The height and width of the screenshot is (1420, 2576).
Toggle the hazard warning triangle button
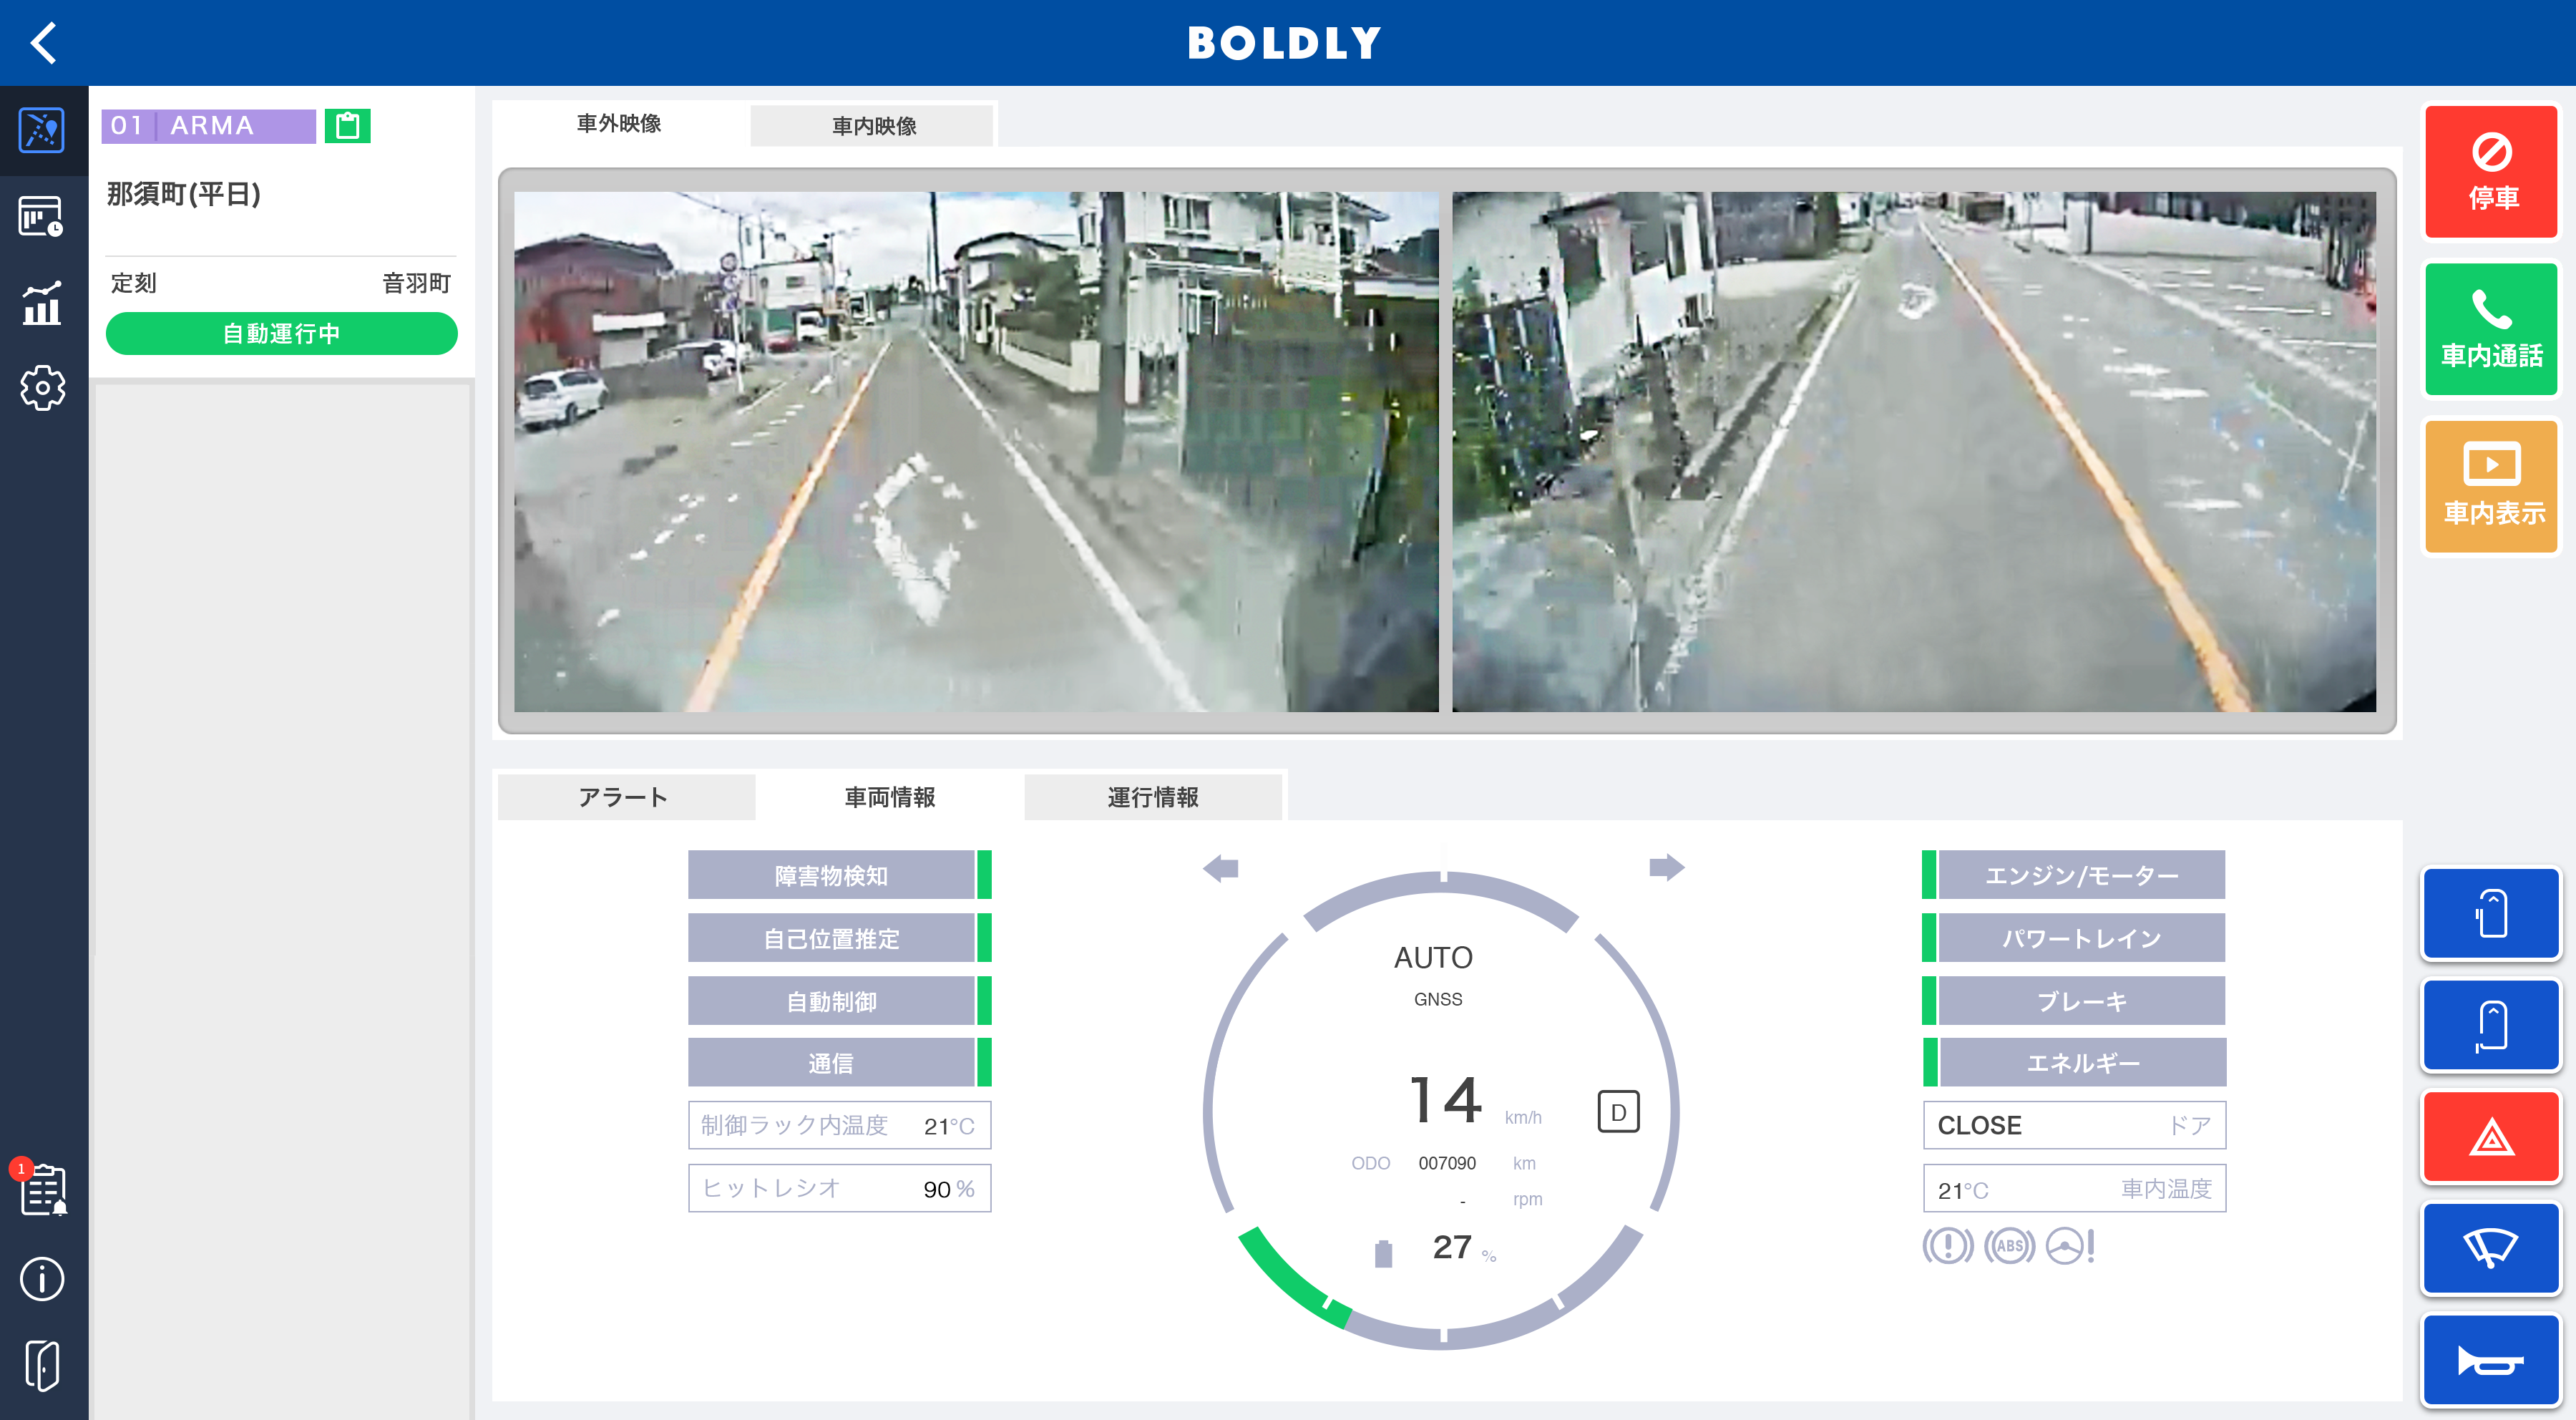[2490, 1138]
